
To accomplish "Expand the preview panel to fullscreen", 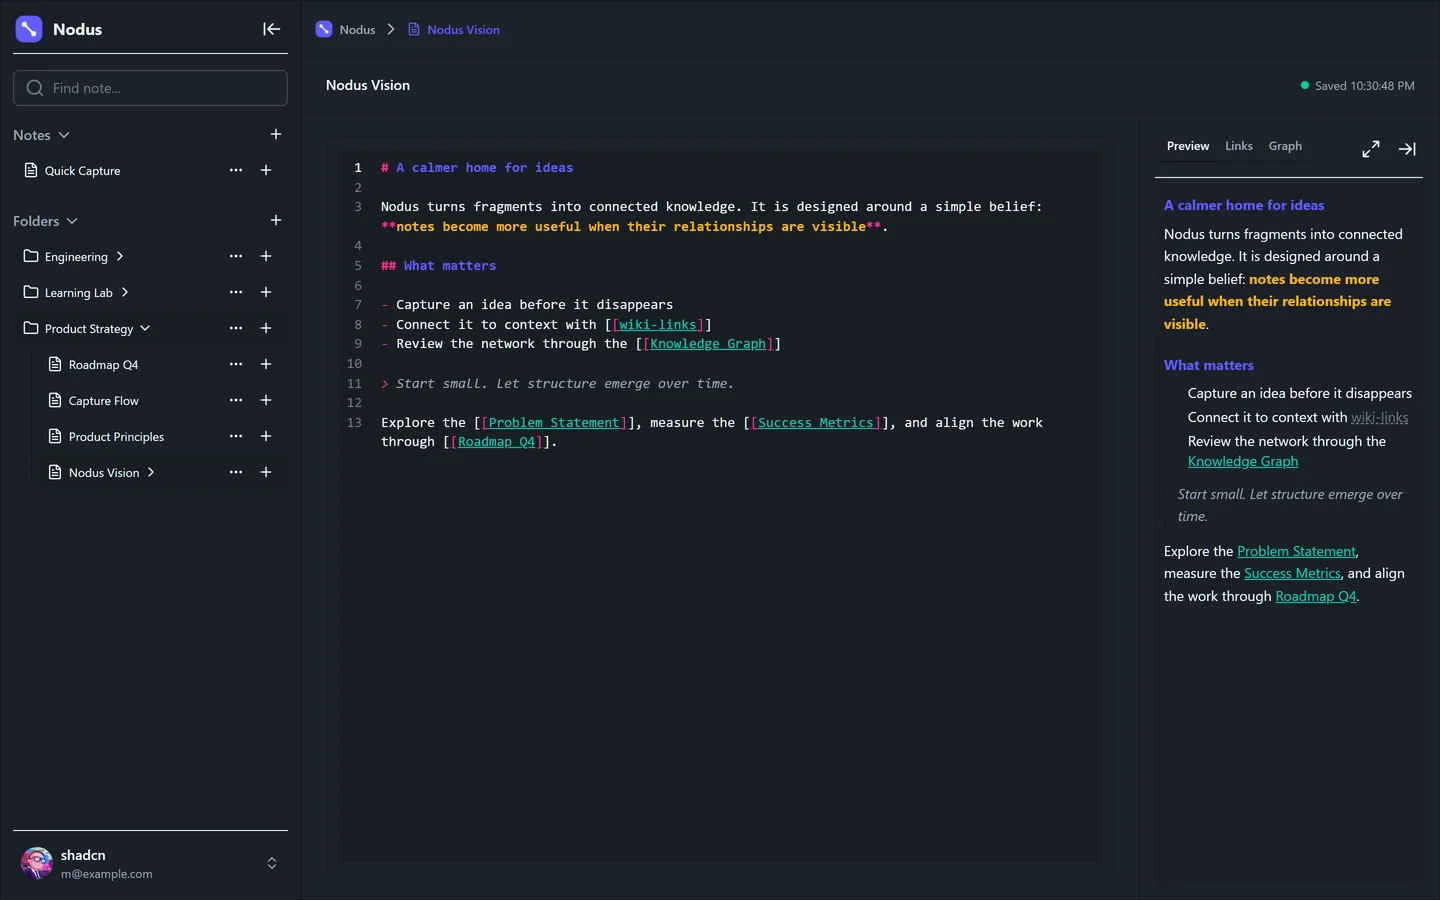I will point(1371,149).
